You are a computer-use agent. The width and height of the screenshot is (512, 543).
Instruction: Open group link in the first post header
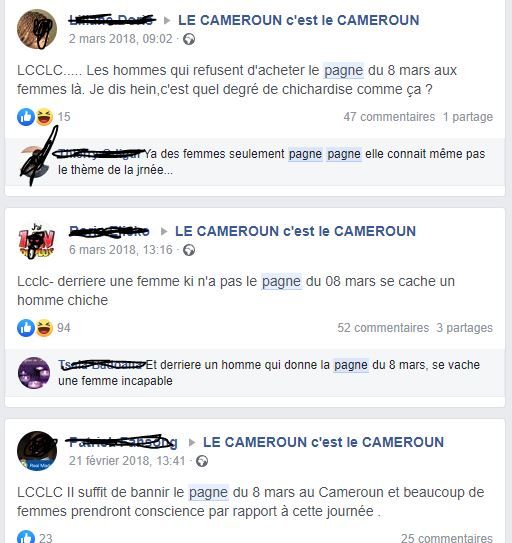299,20
